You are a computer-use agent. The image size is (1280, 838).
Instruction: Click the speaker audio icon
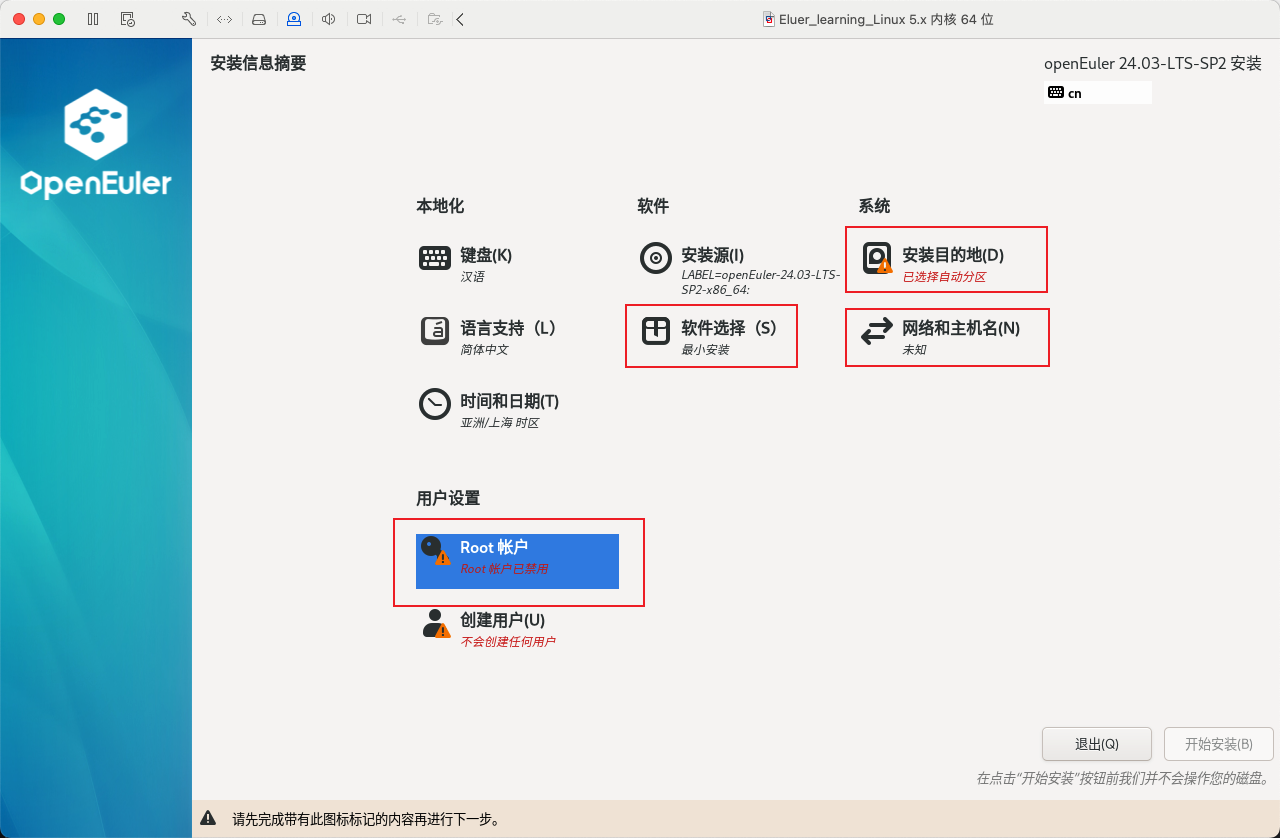click(x=329, y=18)
